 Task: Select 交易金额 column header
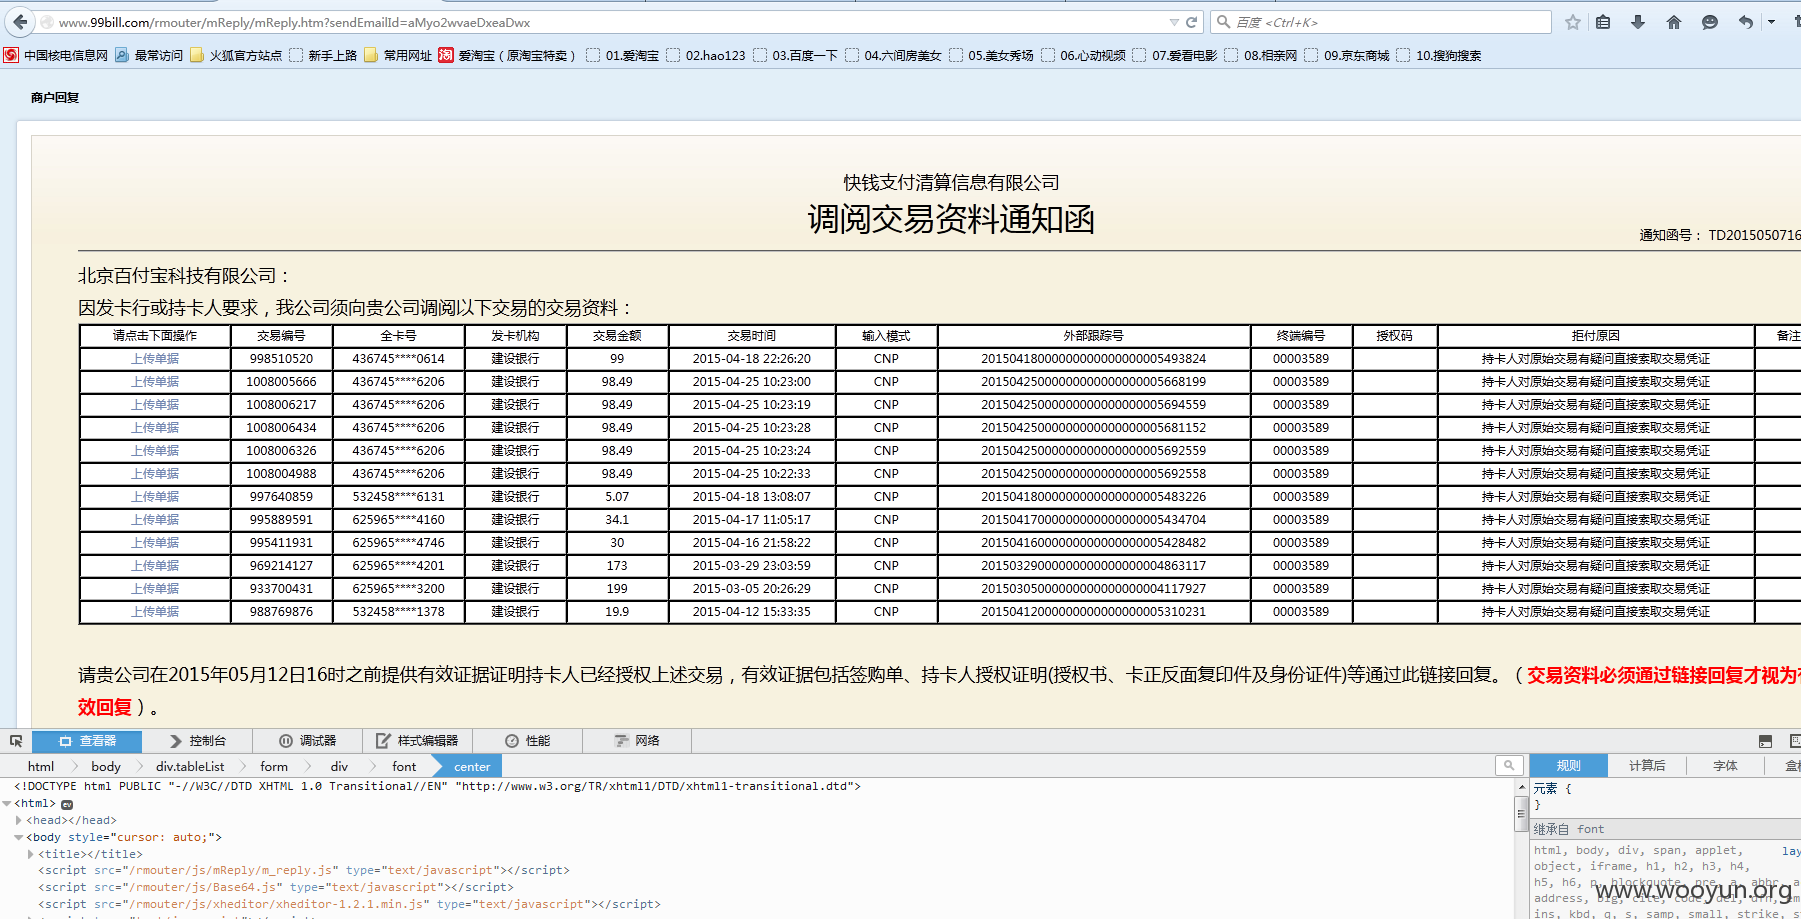617,336
